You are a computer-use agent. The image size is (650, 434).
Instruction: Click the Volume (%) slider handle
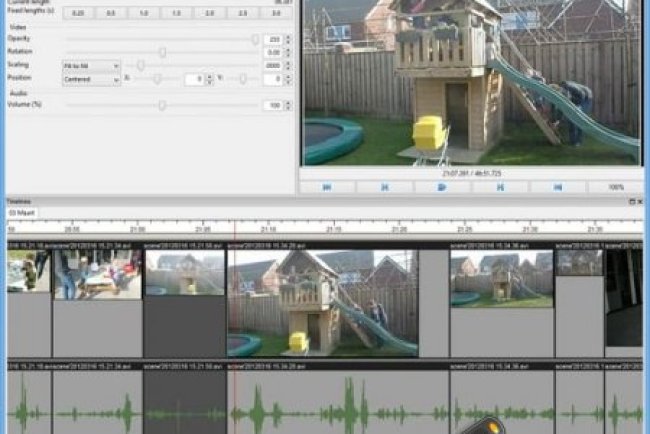(162, 104)
